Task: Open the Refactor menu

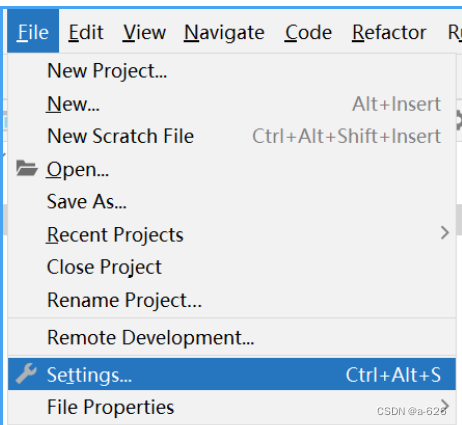Action: click(389, 32)
